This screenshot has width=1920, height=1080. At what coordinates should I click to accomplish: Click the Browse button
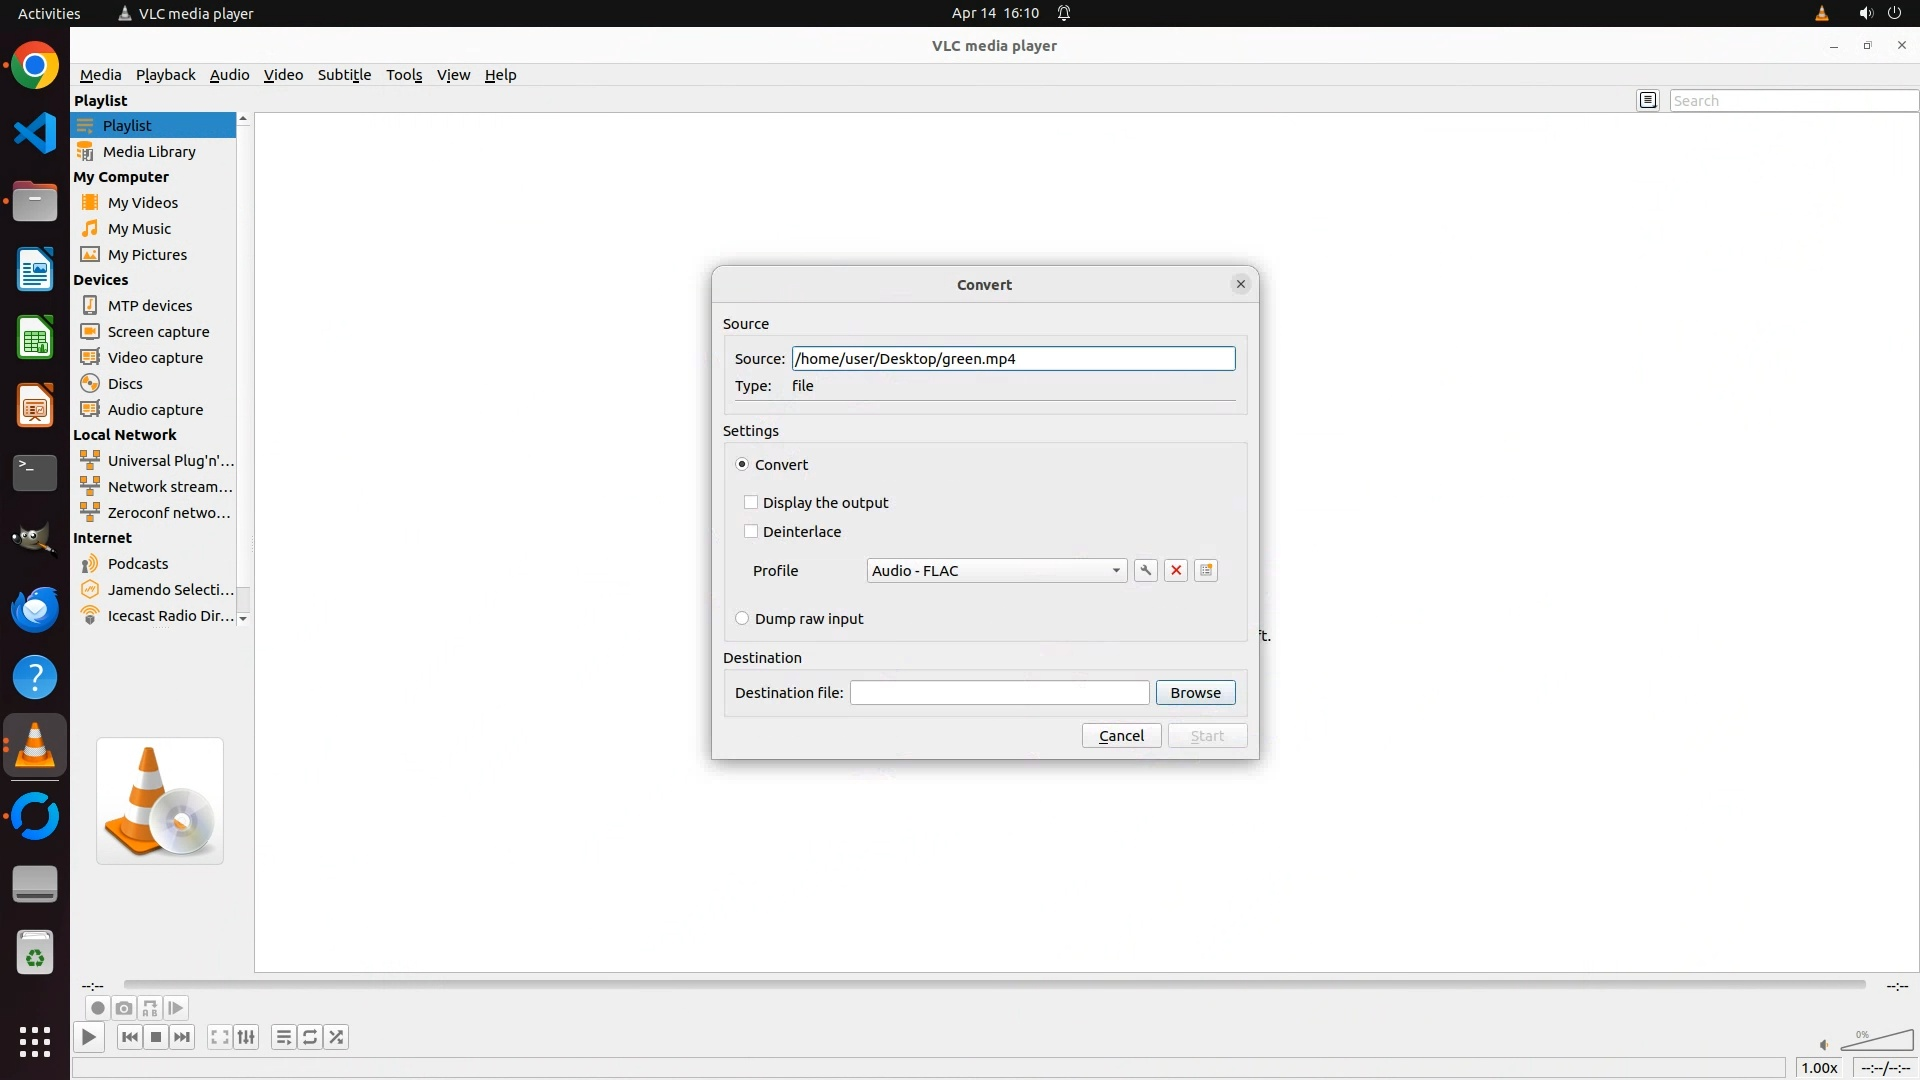pos(1195,692)
